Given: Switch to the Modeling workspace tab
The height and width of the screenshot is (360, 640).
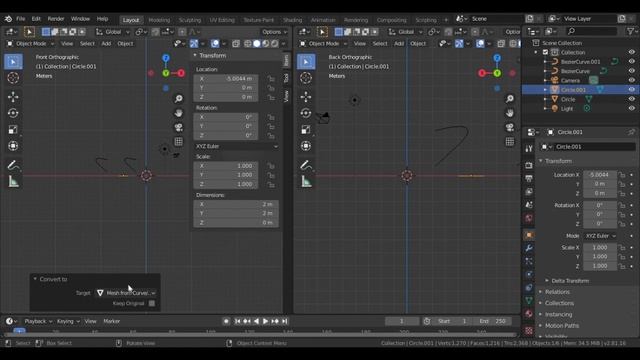Looking at the screenshot, I should click(159, 20).
